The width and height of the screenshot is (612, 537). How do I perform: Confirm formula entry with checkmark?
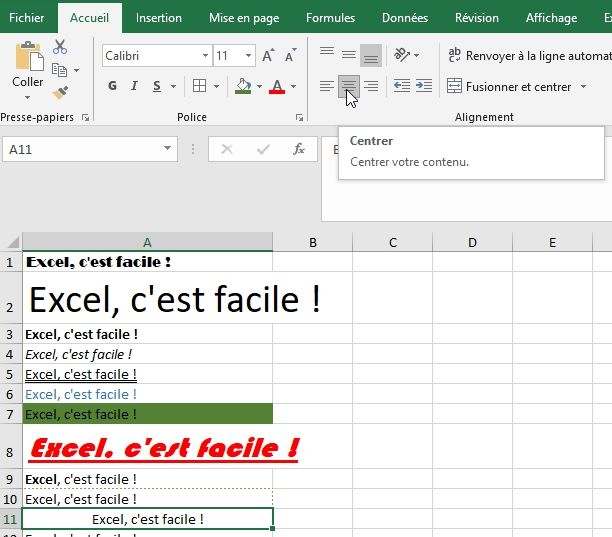pyautogui.click(x=263, y=149)
